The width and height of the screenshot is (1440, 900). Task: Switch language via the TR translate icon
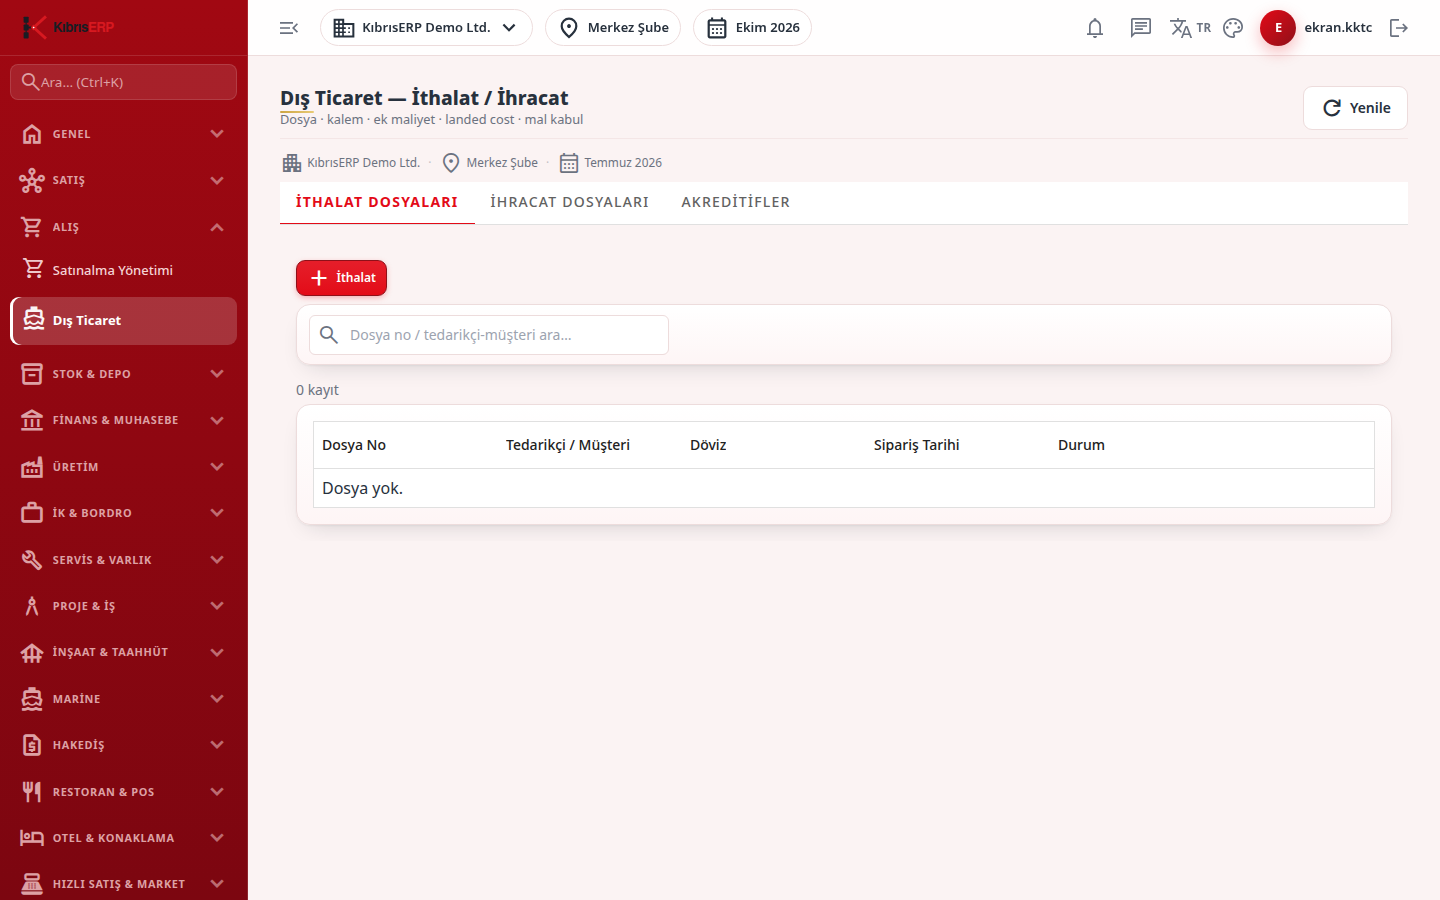pos(1190,28)
